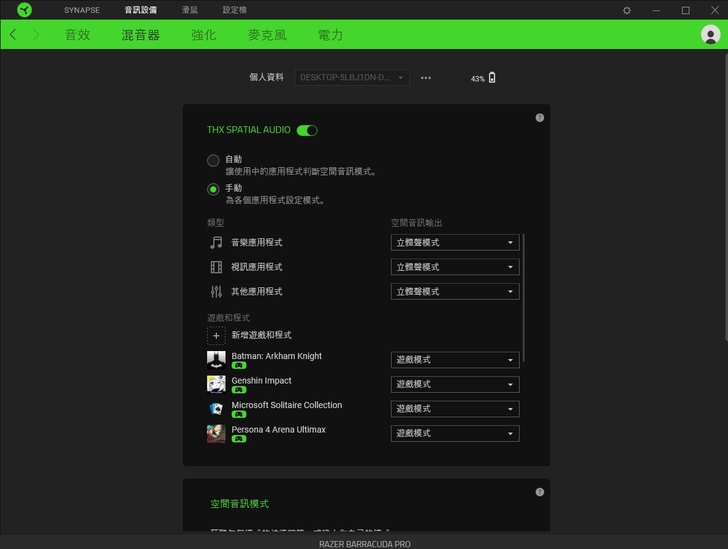The image size is (728, 549).
Task: Open the 混音器 tab
Action: 141,35
